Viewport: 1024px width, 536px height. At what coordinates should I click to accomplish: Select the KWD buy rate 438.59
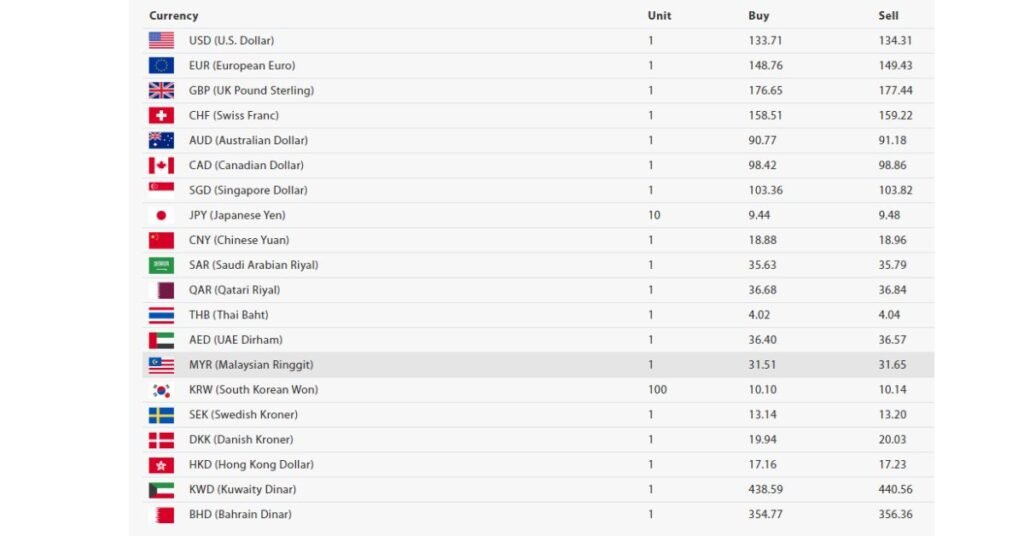[x=765, y=490]
